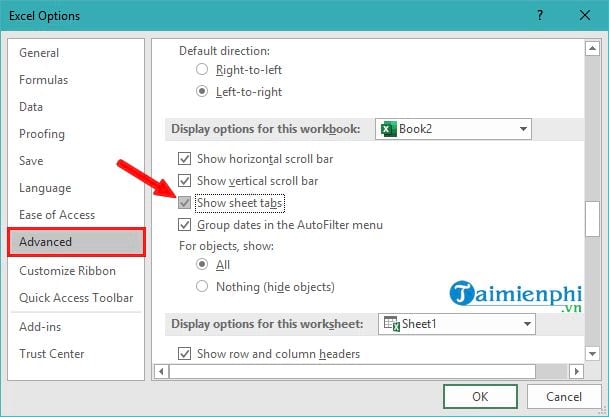Select the Advanced category
Screen dimensions: 609x417
[x=77, y=242]
